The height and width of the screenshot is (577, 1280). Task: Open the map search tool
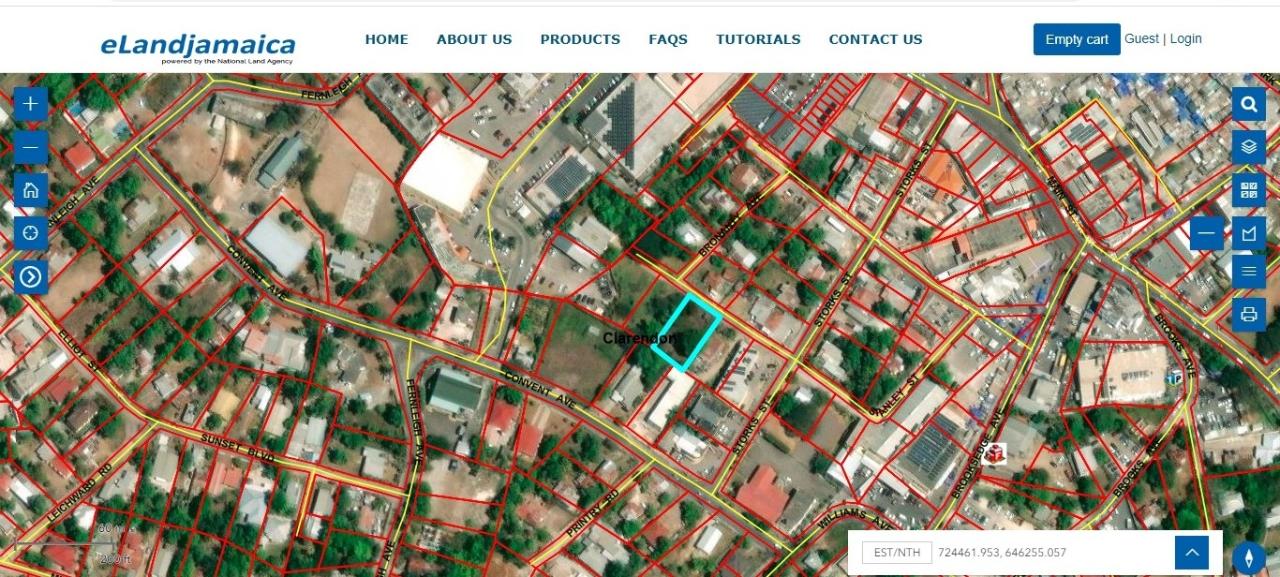click(1248, 103)
